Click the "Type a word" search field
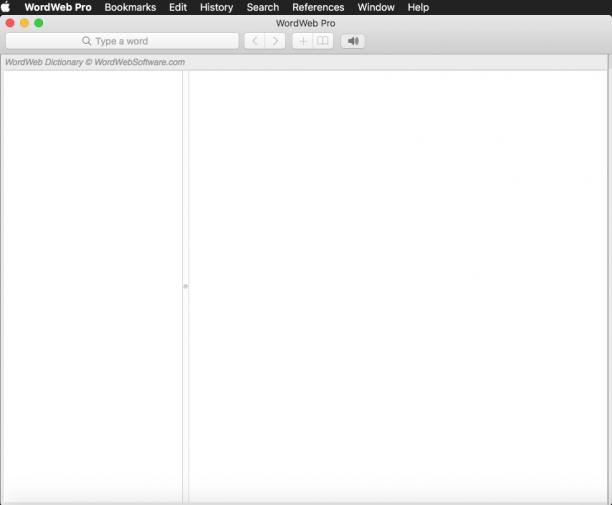Screen dimensions: 612x505 [122, 41]
